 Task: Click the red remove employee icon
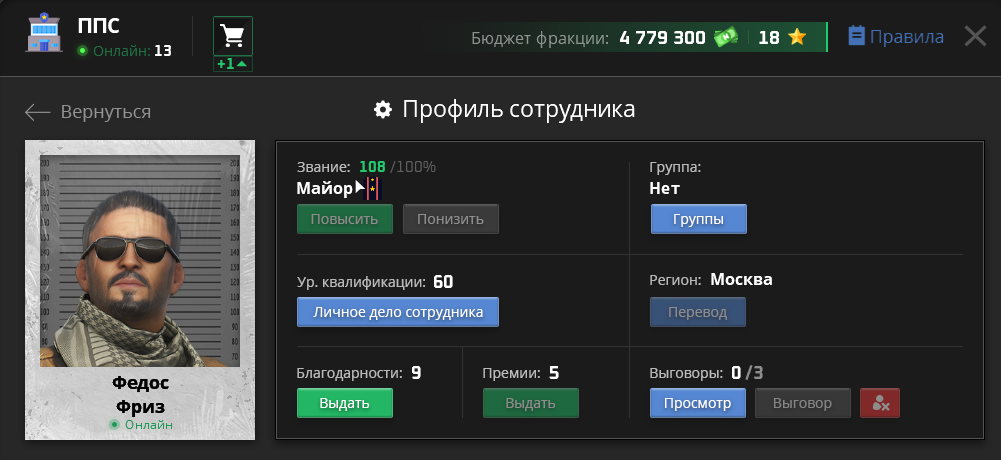point(880,403)
